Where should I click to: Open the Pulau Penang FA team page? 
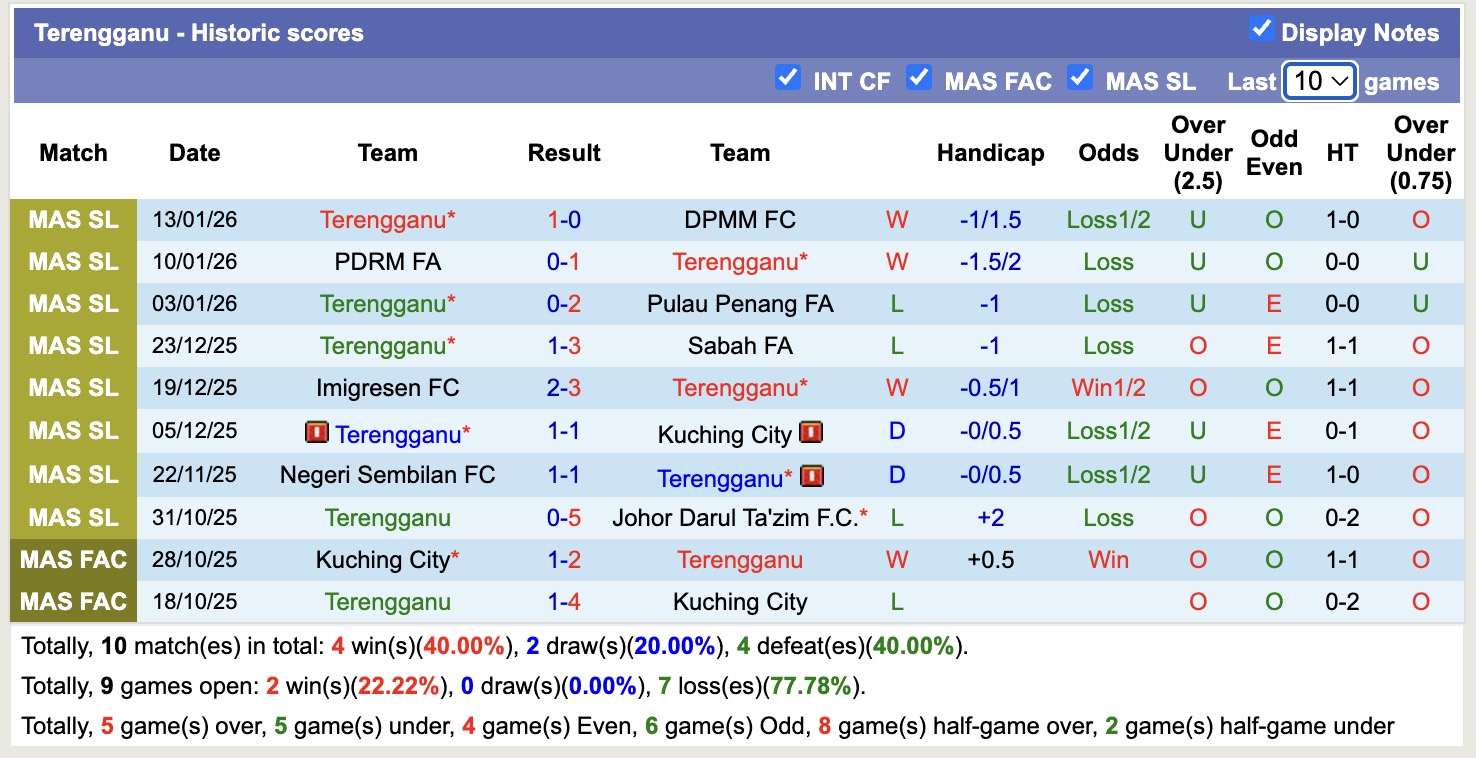(x=740, y=303)
